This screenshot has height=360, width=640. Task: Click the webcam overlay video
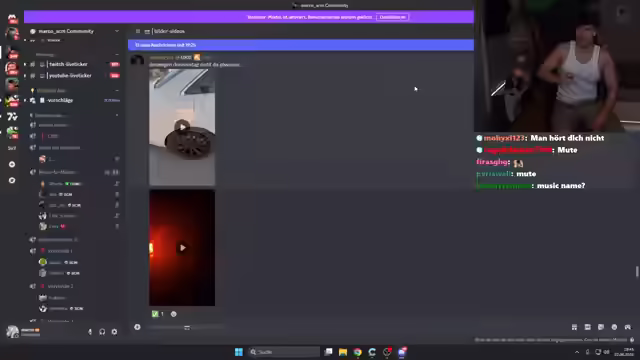click(x=557, y=66)
